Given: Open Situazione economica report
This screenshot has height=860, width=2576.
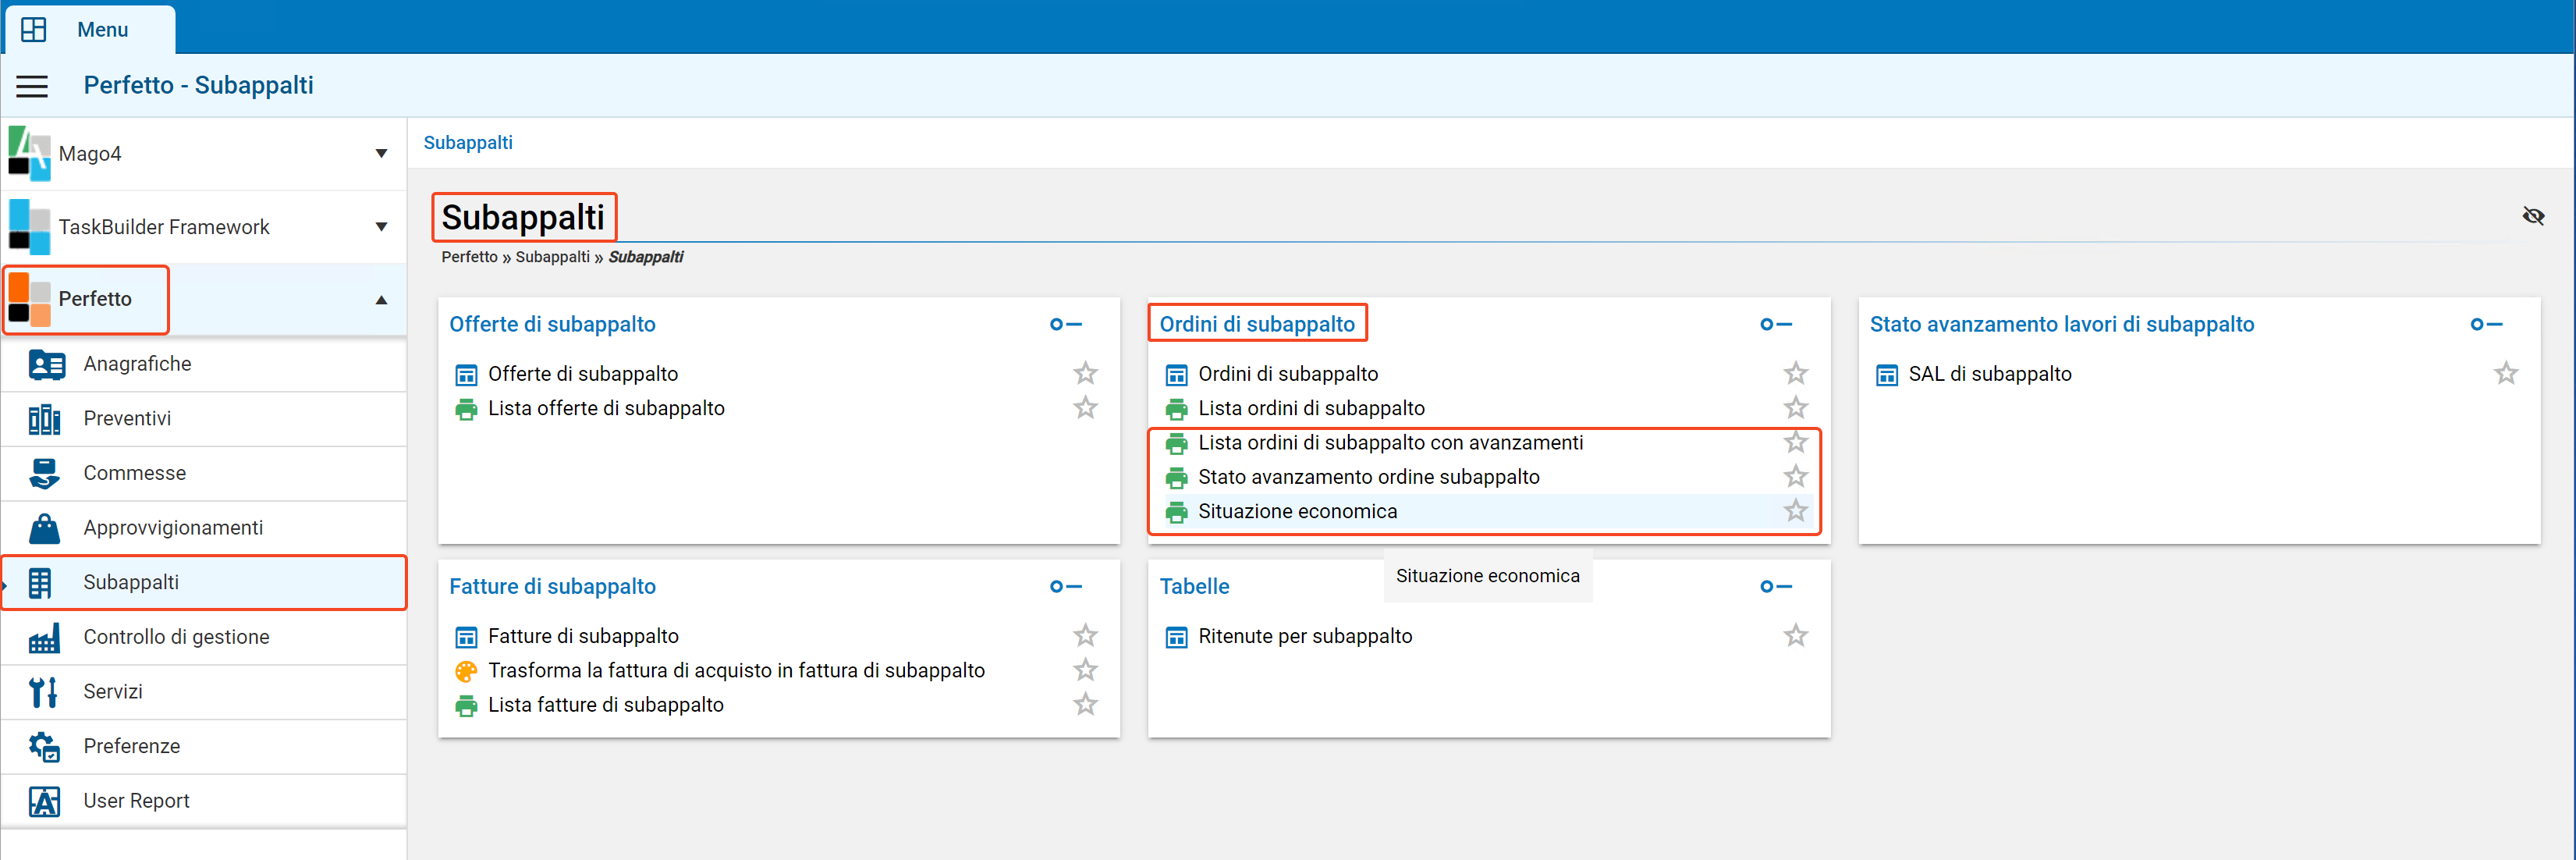Looking at the screenshot, I should coord(1298,511).
